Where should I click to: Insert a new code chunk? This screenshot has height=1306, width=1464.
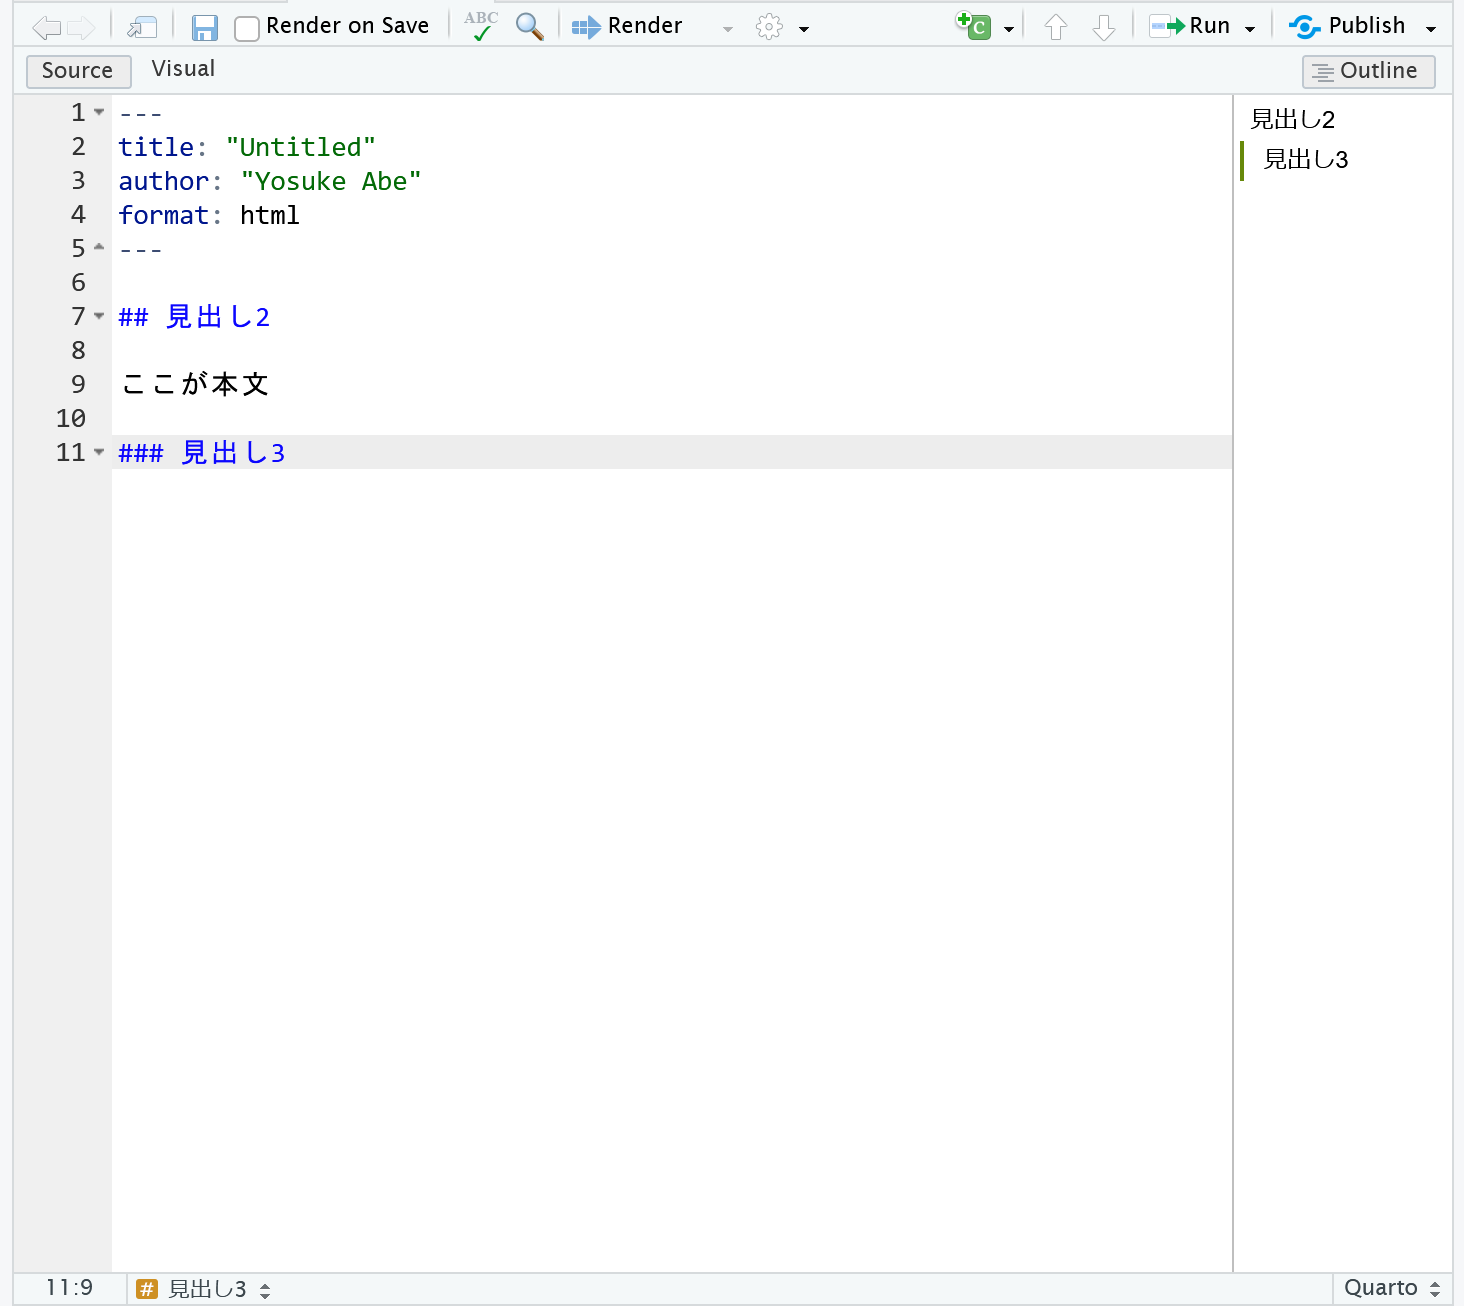[x=973, y=26]
